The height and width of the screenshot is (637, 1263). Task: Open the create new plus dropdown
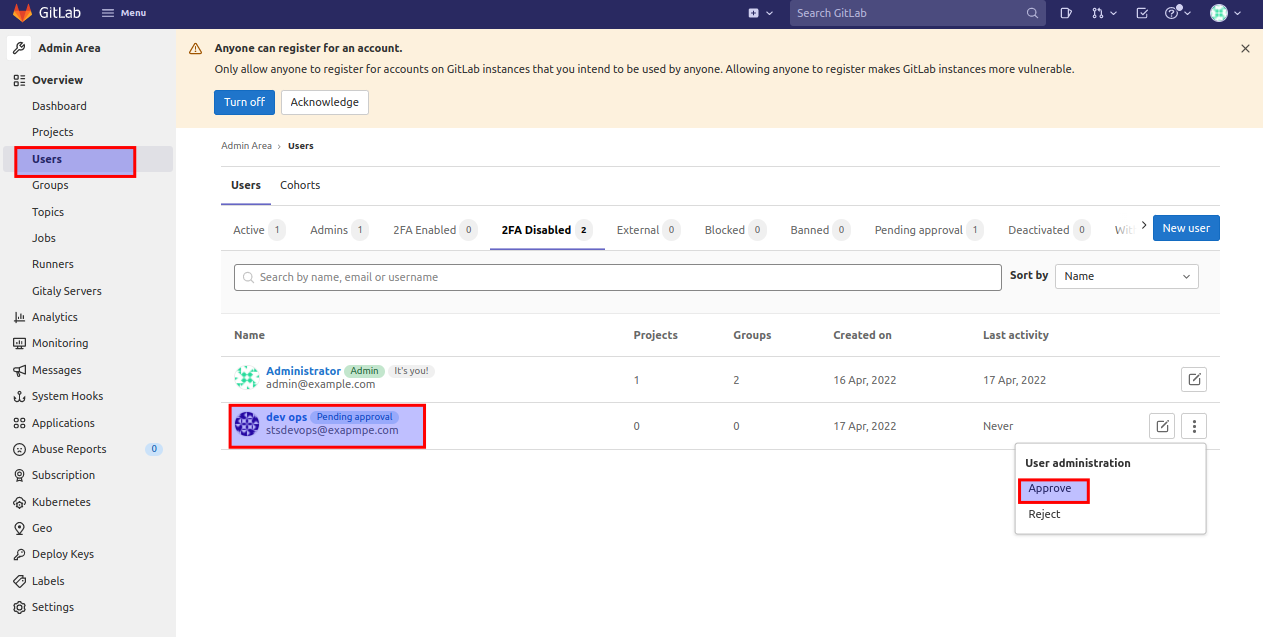point(760,13)
